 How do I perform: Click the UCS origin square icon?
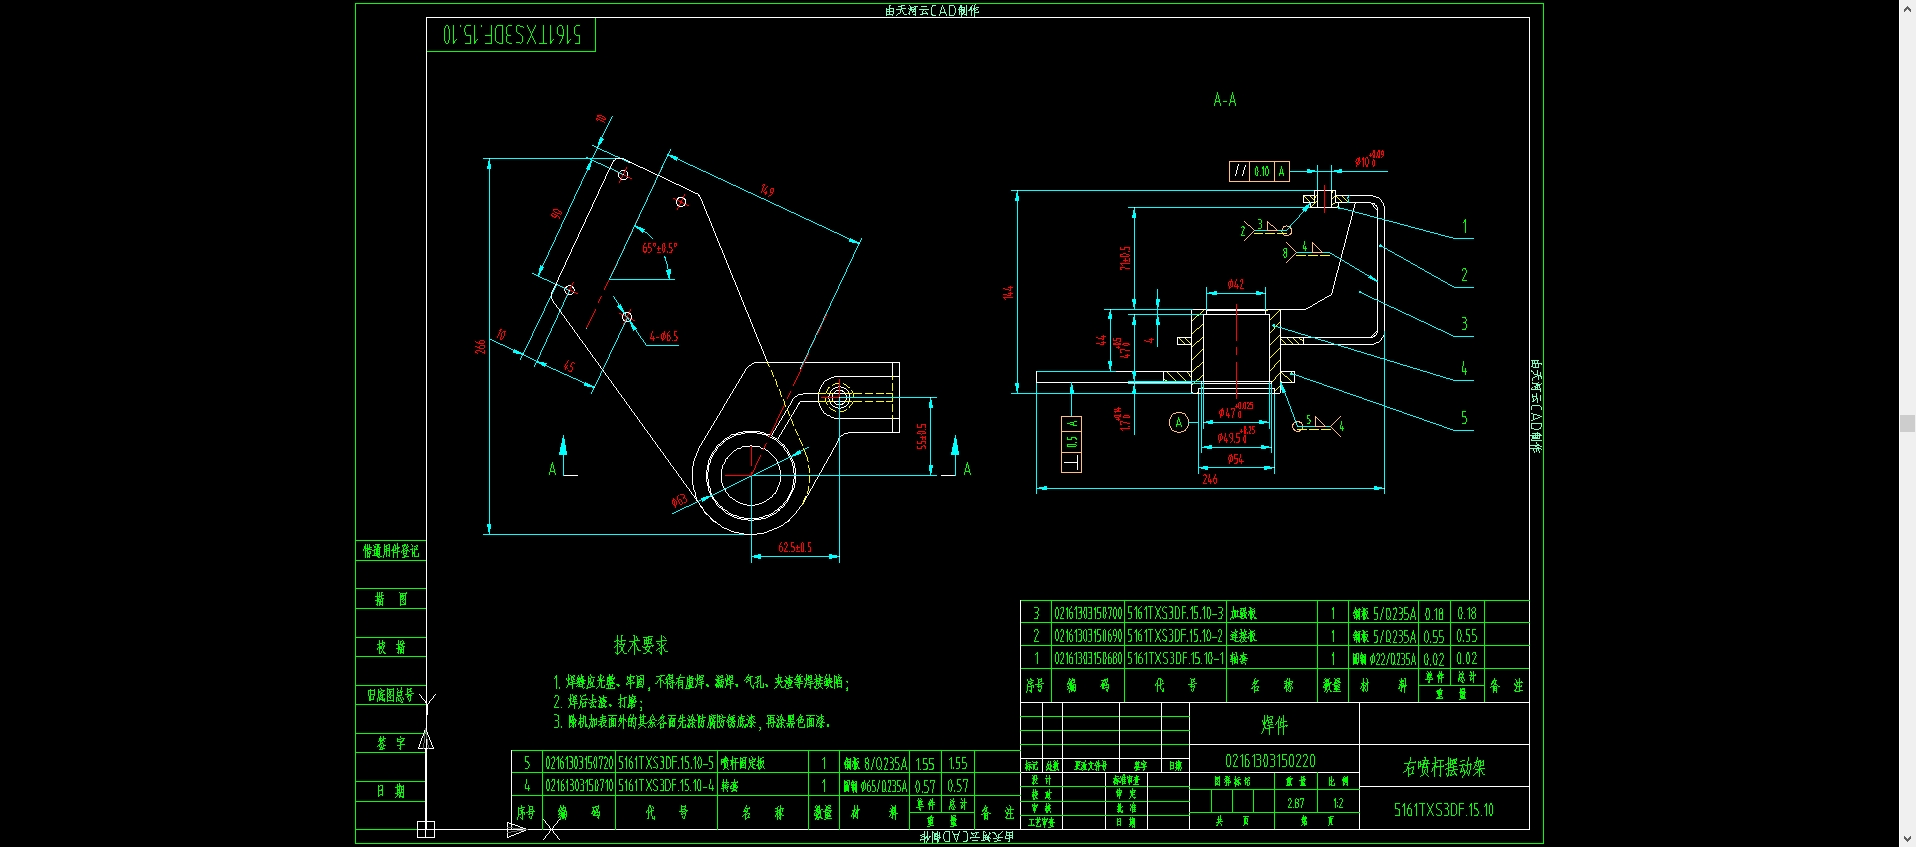[425, 829]
